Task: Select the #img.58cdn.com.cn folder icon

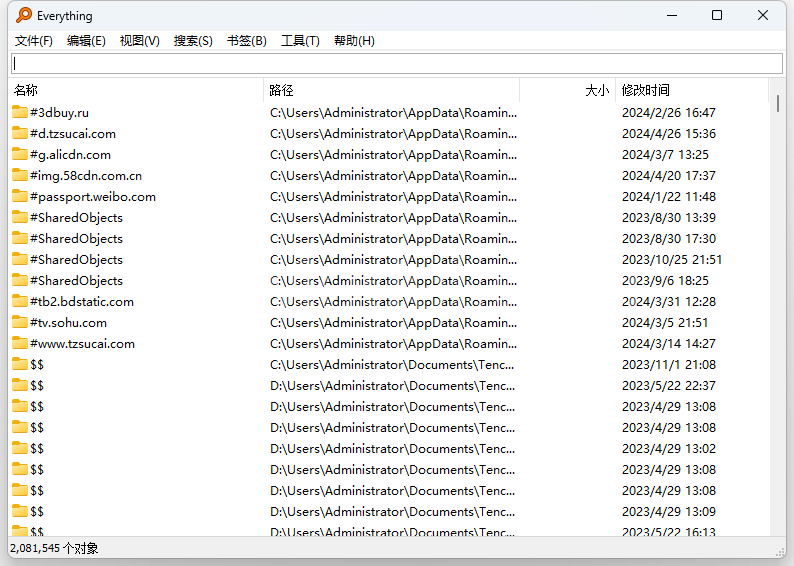Action: point(20,175)
